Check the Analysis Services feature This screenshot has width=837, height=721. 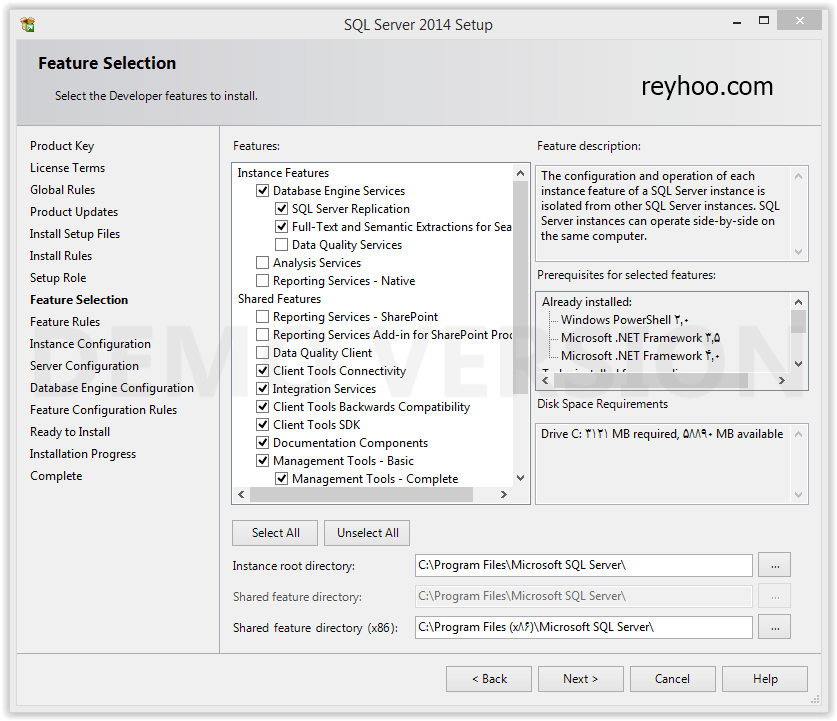click(262, 263)
